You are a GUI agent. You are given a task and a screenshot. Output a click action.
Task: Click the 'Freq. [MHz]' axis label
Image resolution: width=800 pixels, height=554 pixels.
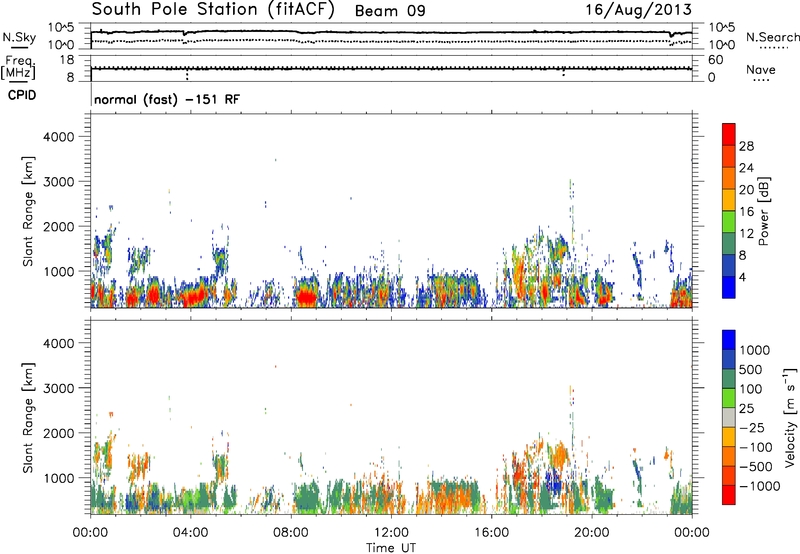tap(19, 67)
